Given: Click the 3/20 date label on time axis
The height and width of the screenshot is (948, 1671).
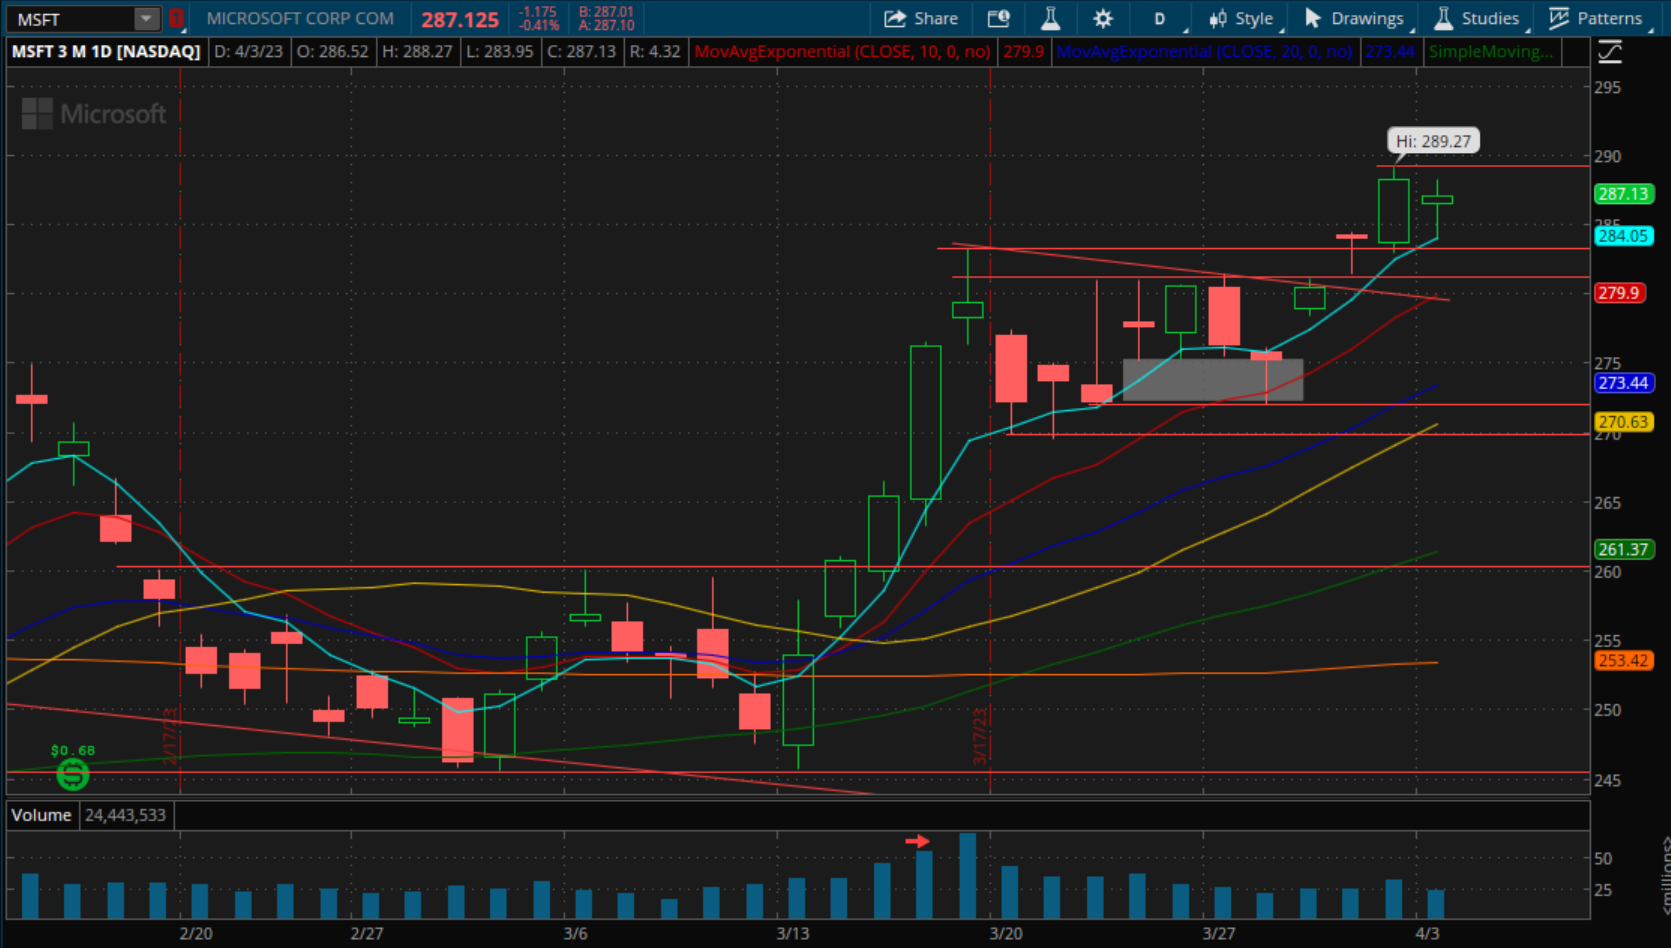Looking at the screenshot, I should 1006,933.
